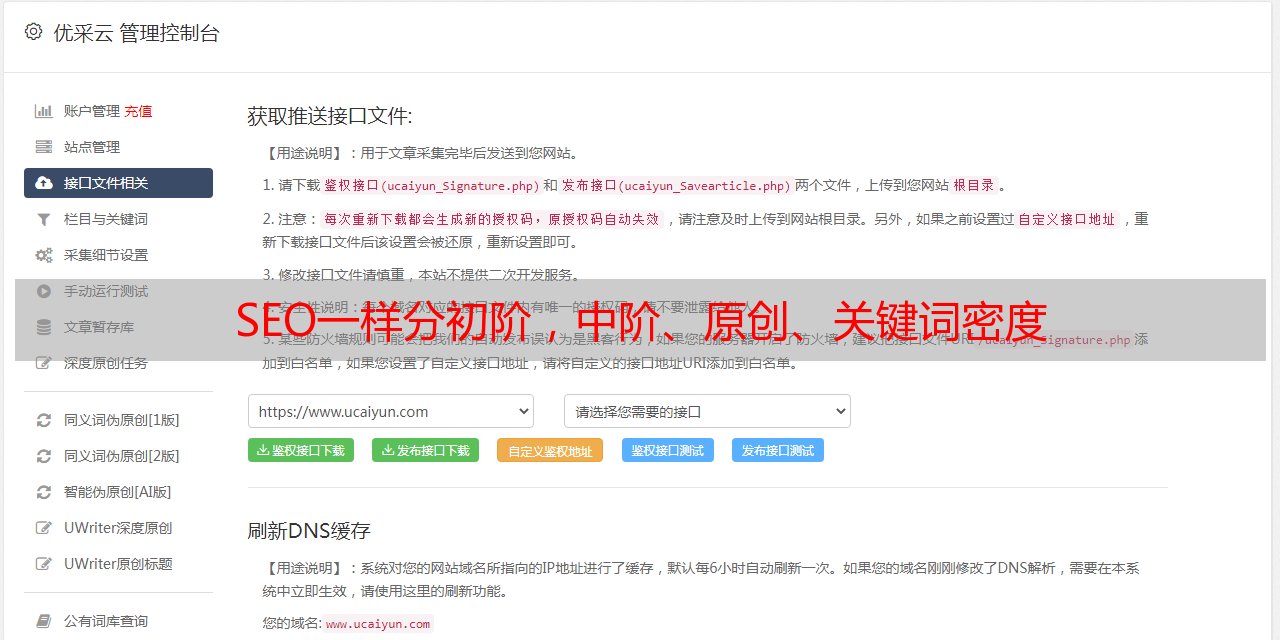Open the 站点管理 menu item

point(92,147)
